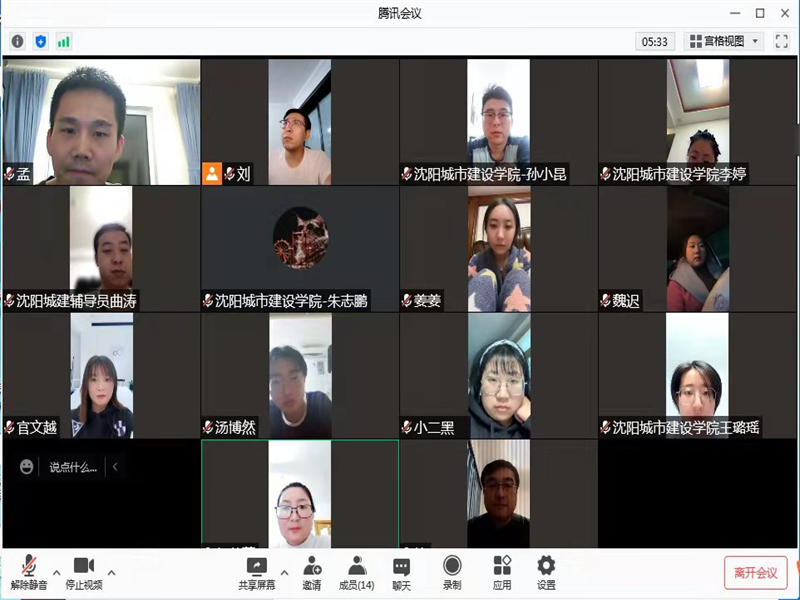Image resolution: width=800 pixels, height=600 pixels.
Task: Expand share options arrow beside 共享屏幕
Action: click(284, 573)
